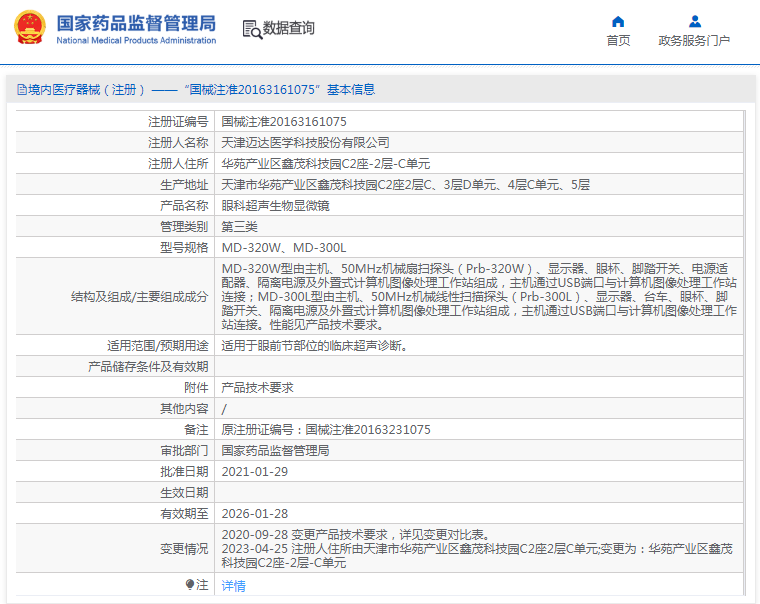This screenshot has width=760, height=604.
Task: Click the 数据查询 label
Action: coord(288,28)
